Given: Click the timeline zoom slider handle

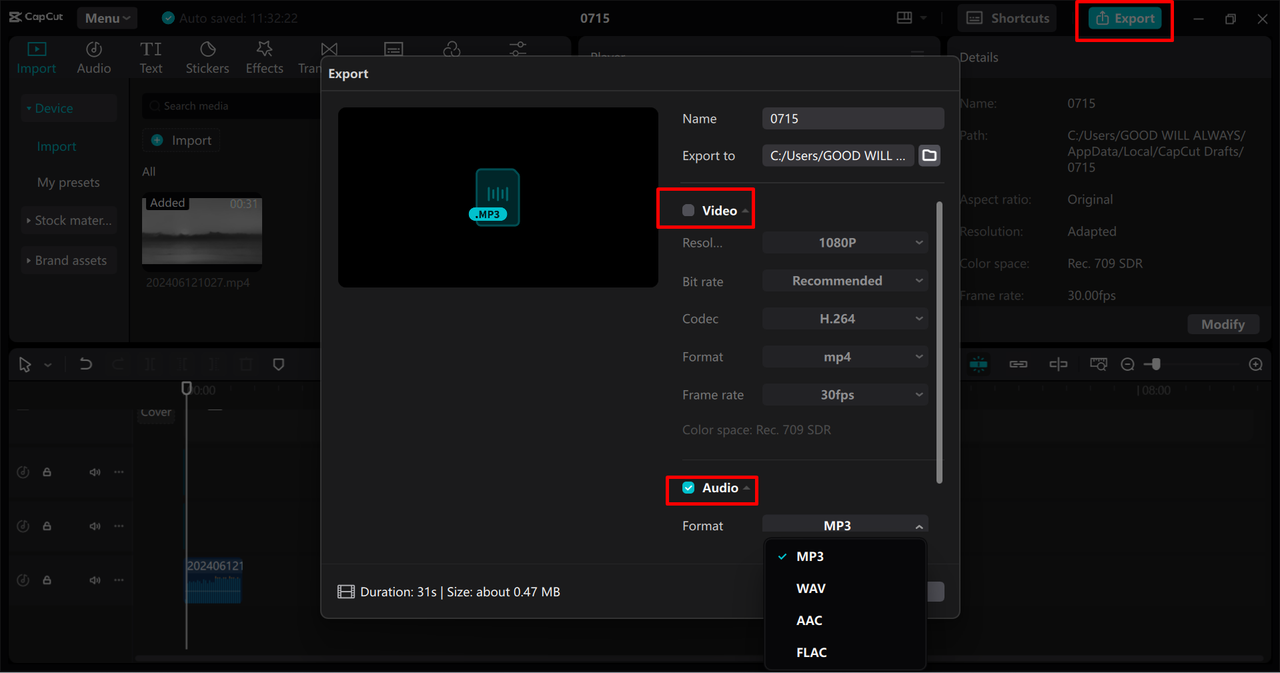Looking at the screenshot, I should click(1156, 365).
